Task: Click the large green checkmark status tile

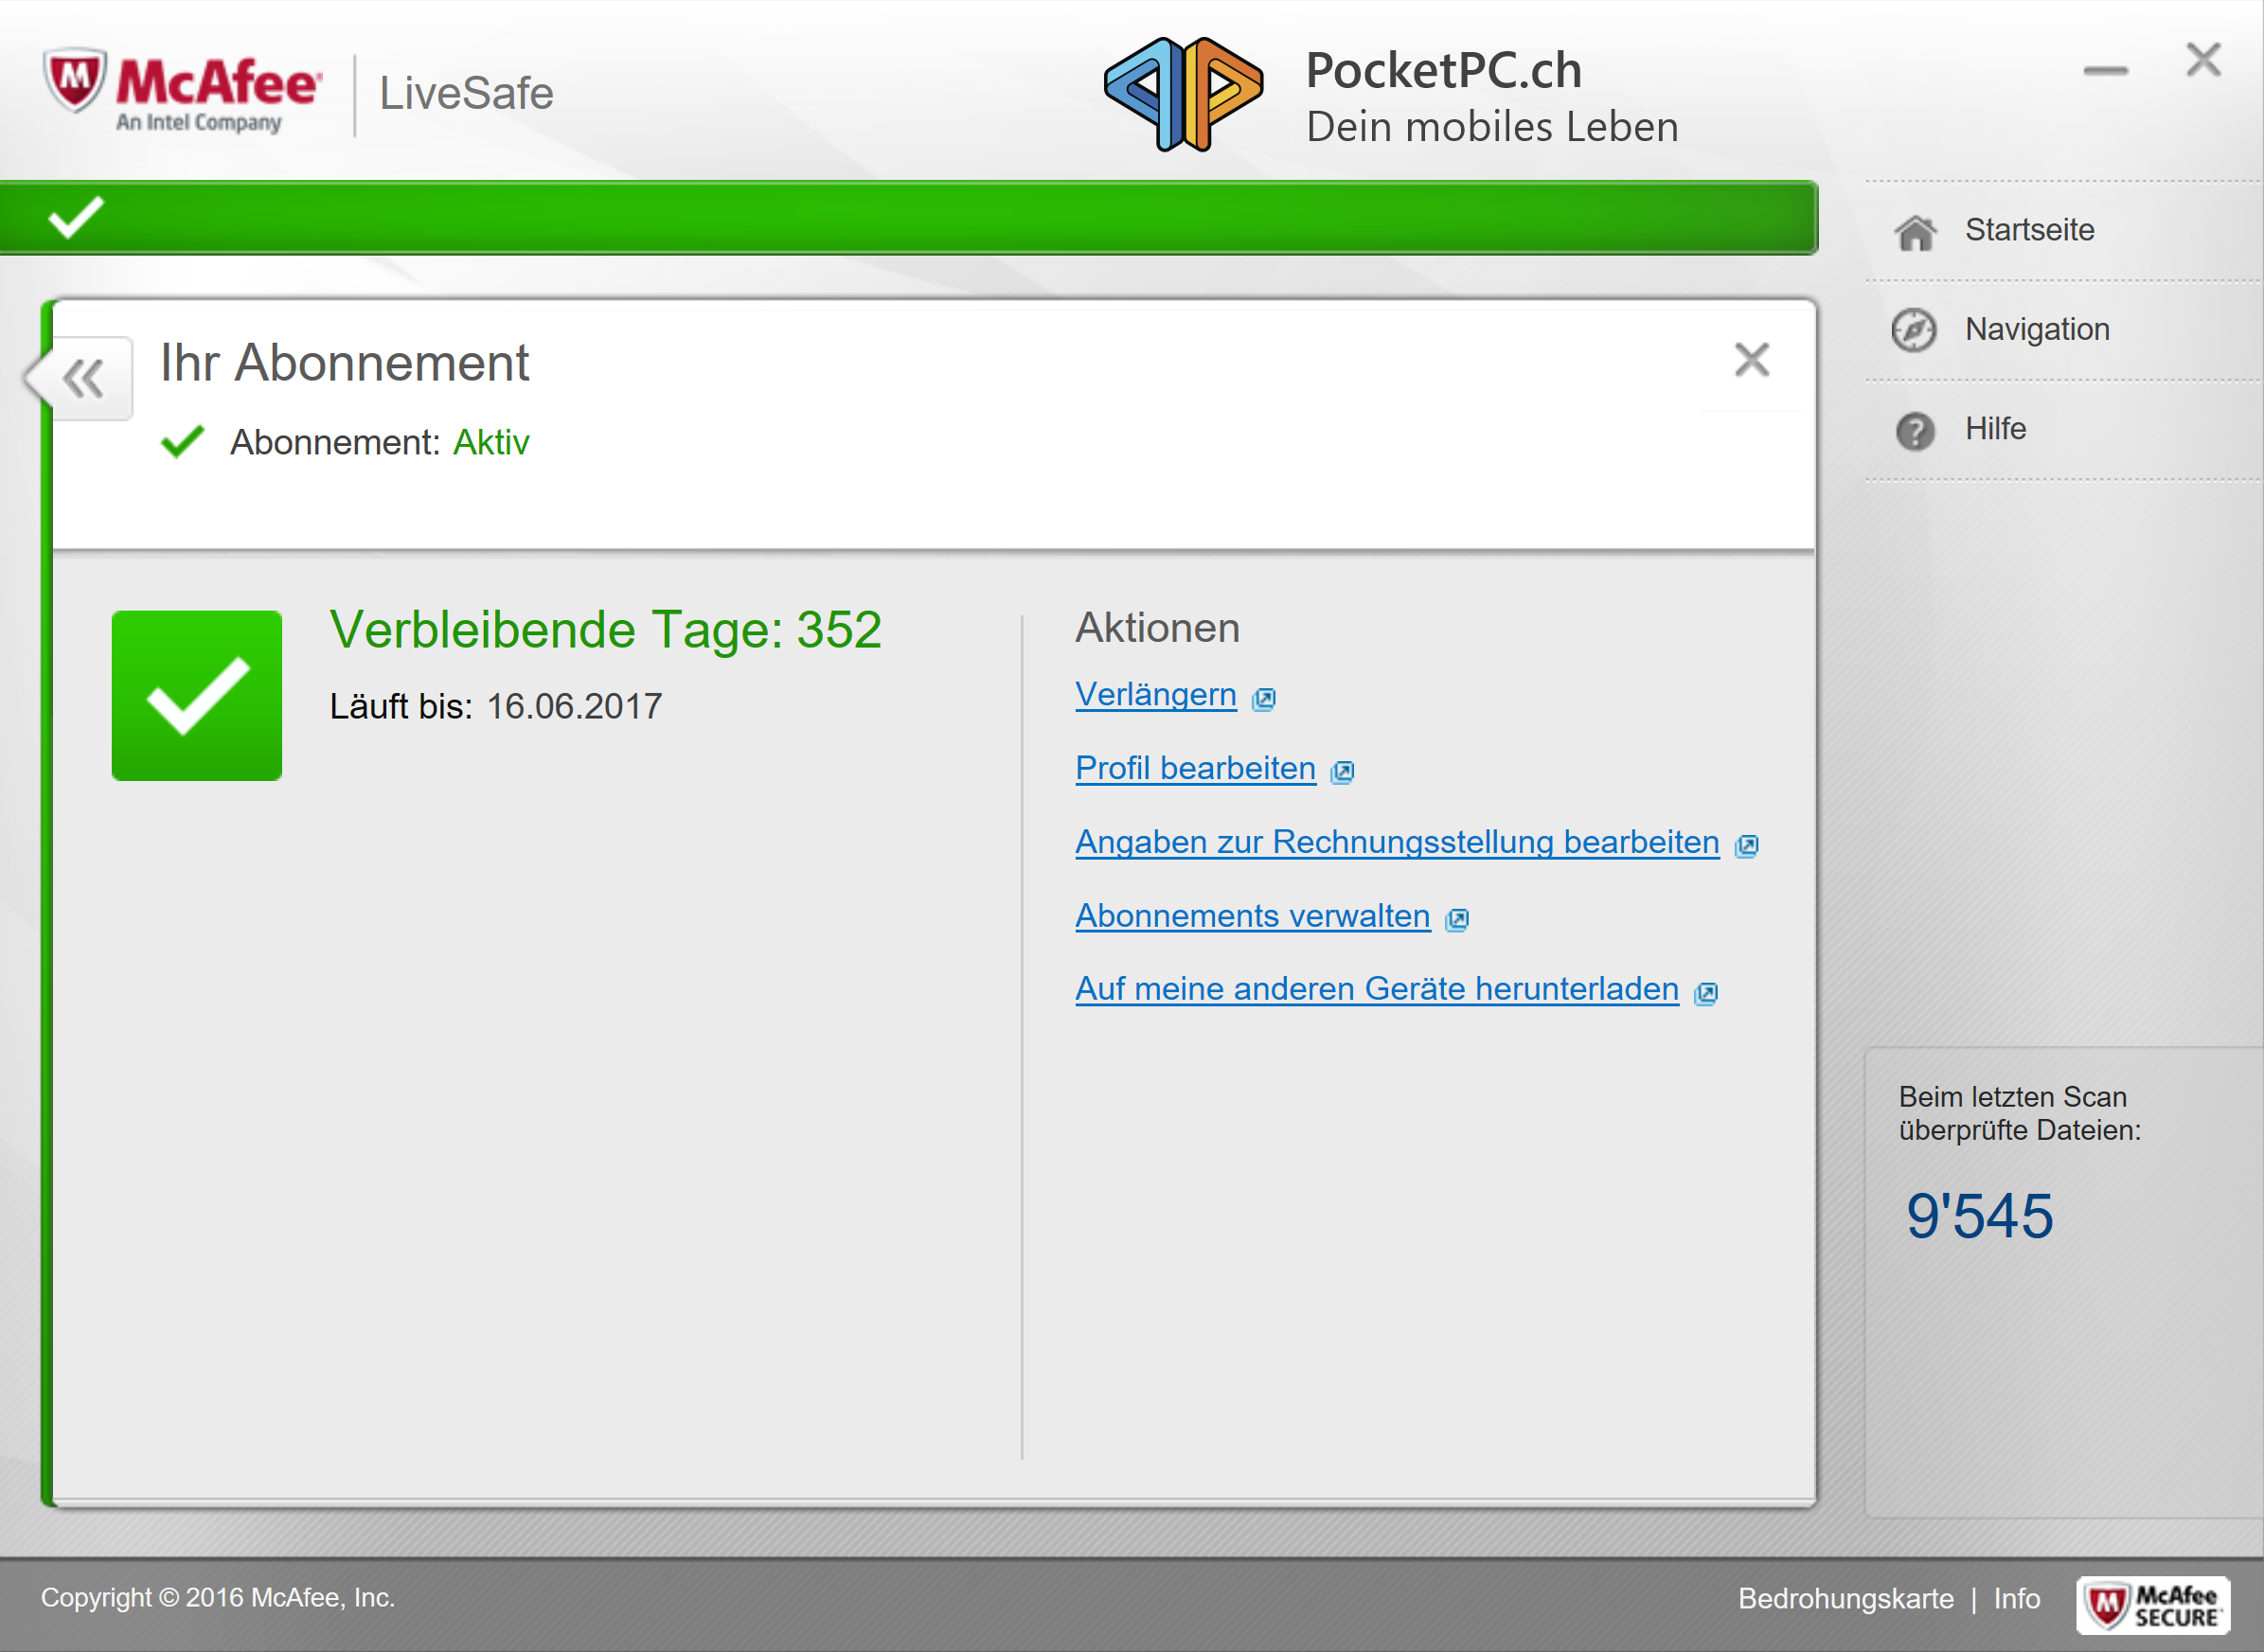Action: pyautogui.click(x=197, y=696)
